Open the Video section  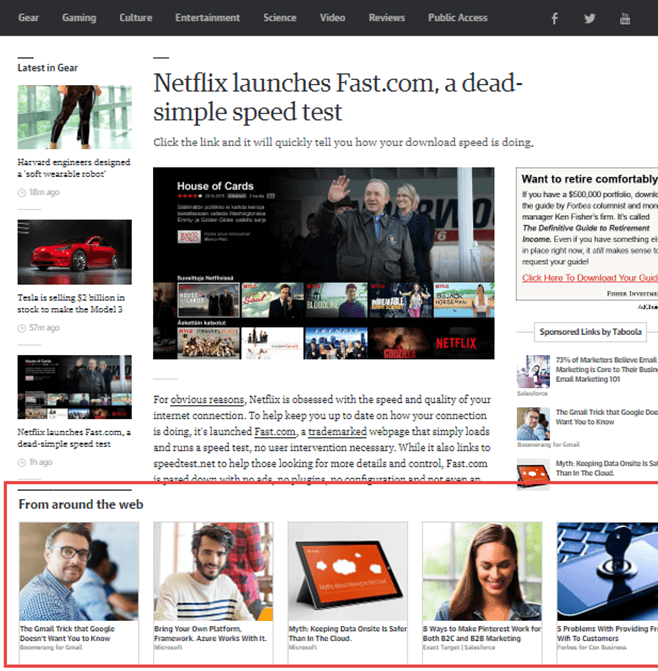click(x=332, y=18)
